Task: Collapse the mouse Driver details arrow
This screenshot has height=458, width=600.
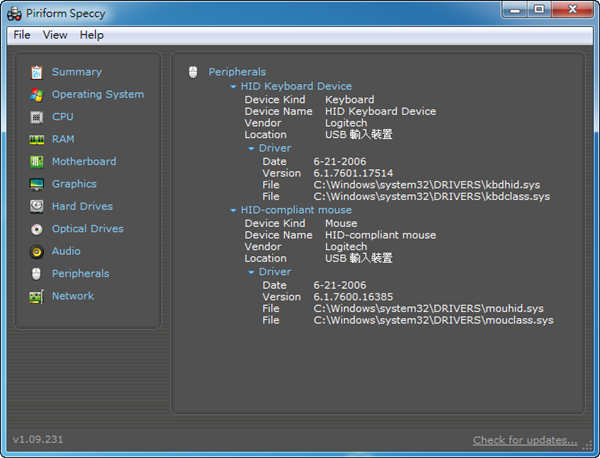Action: point(251,272)
